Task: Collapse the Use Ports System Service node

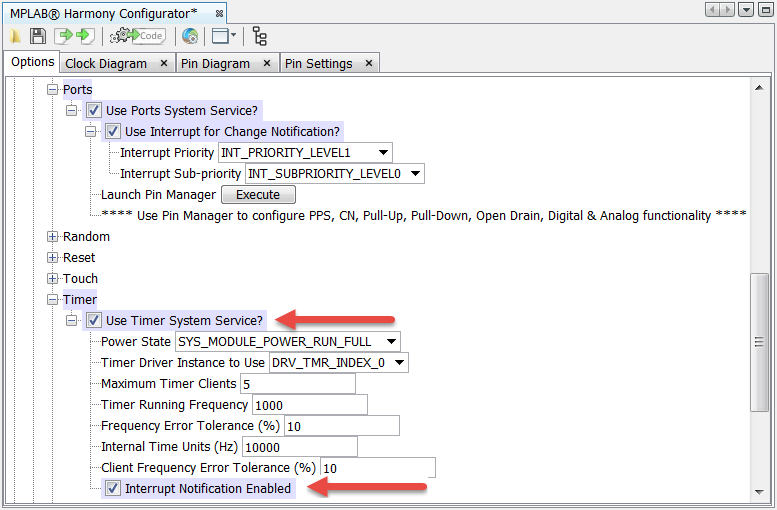Action: (71, 110)
